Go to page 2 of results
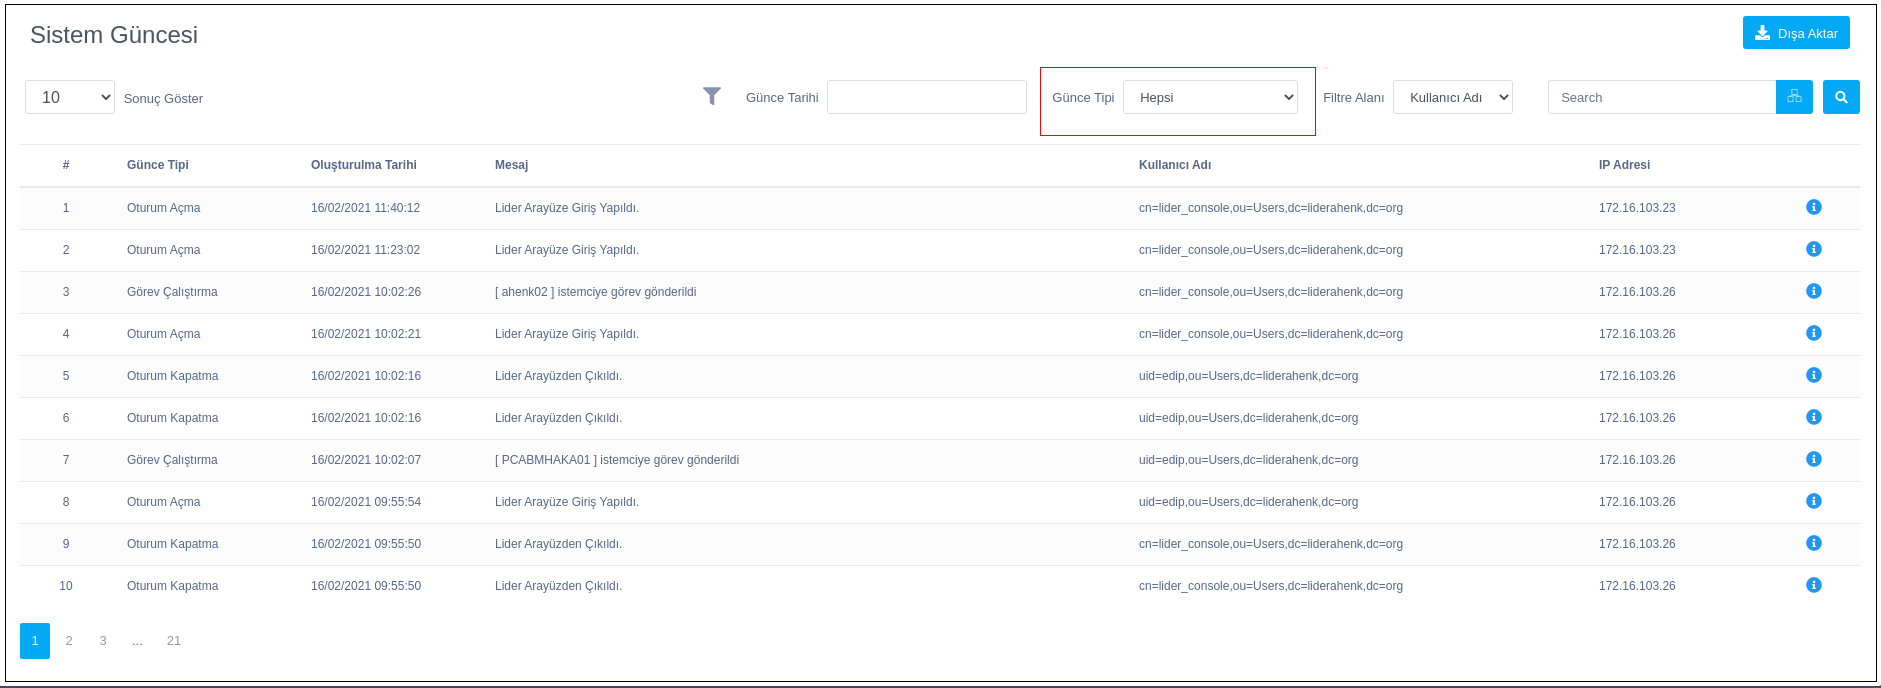Screen dimensions: 1881x688 click(69, 641)
